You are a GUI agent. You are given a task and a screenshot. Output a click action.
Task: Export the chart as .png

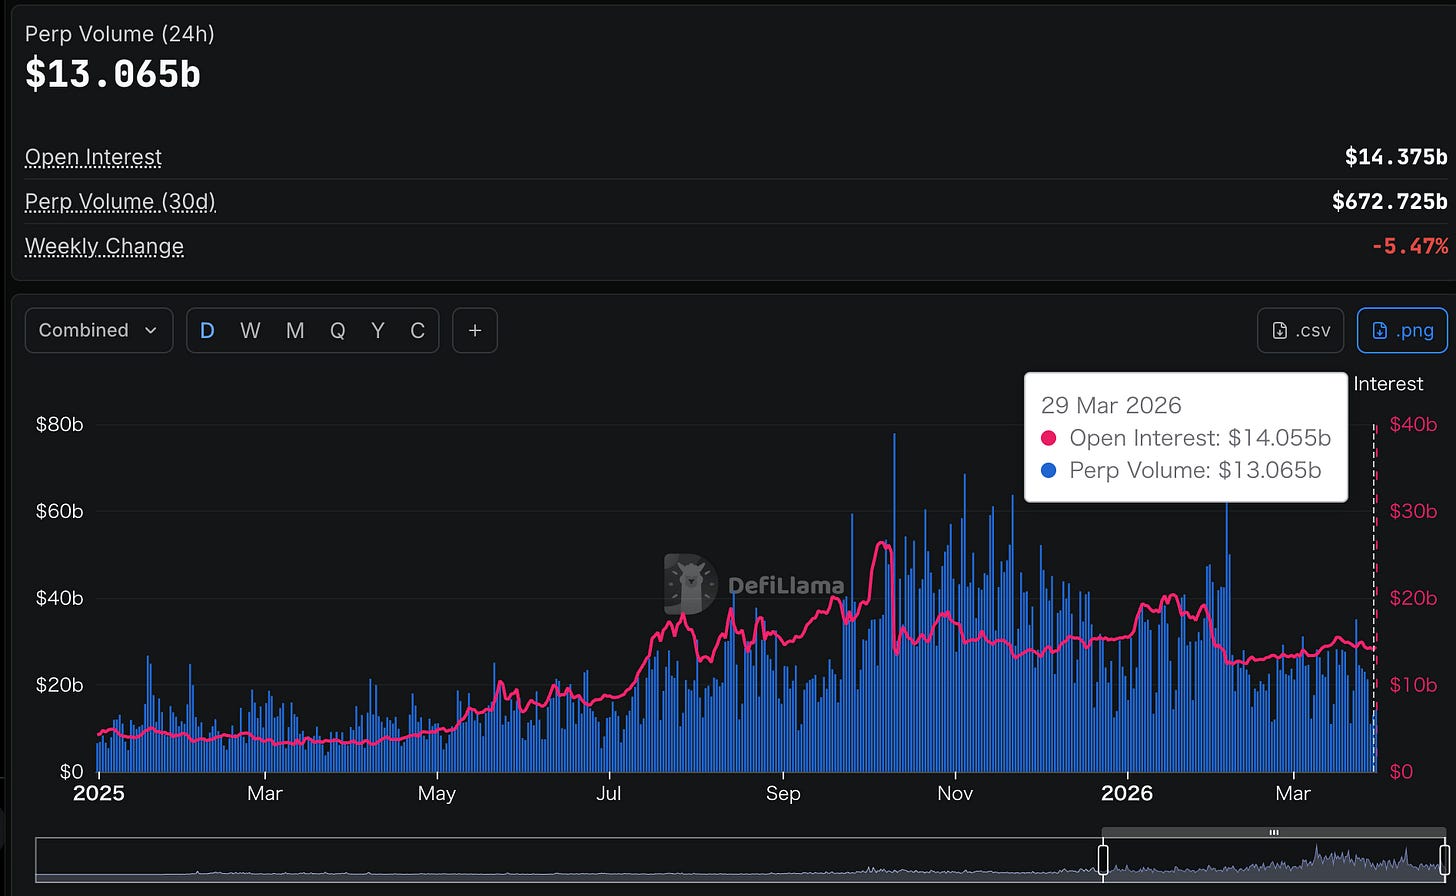pyautogui.click(x=1402, y=330)
